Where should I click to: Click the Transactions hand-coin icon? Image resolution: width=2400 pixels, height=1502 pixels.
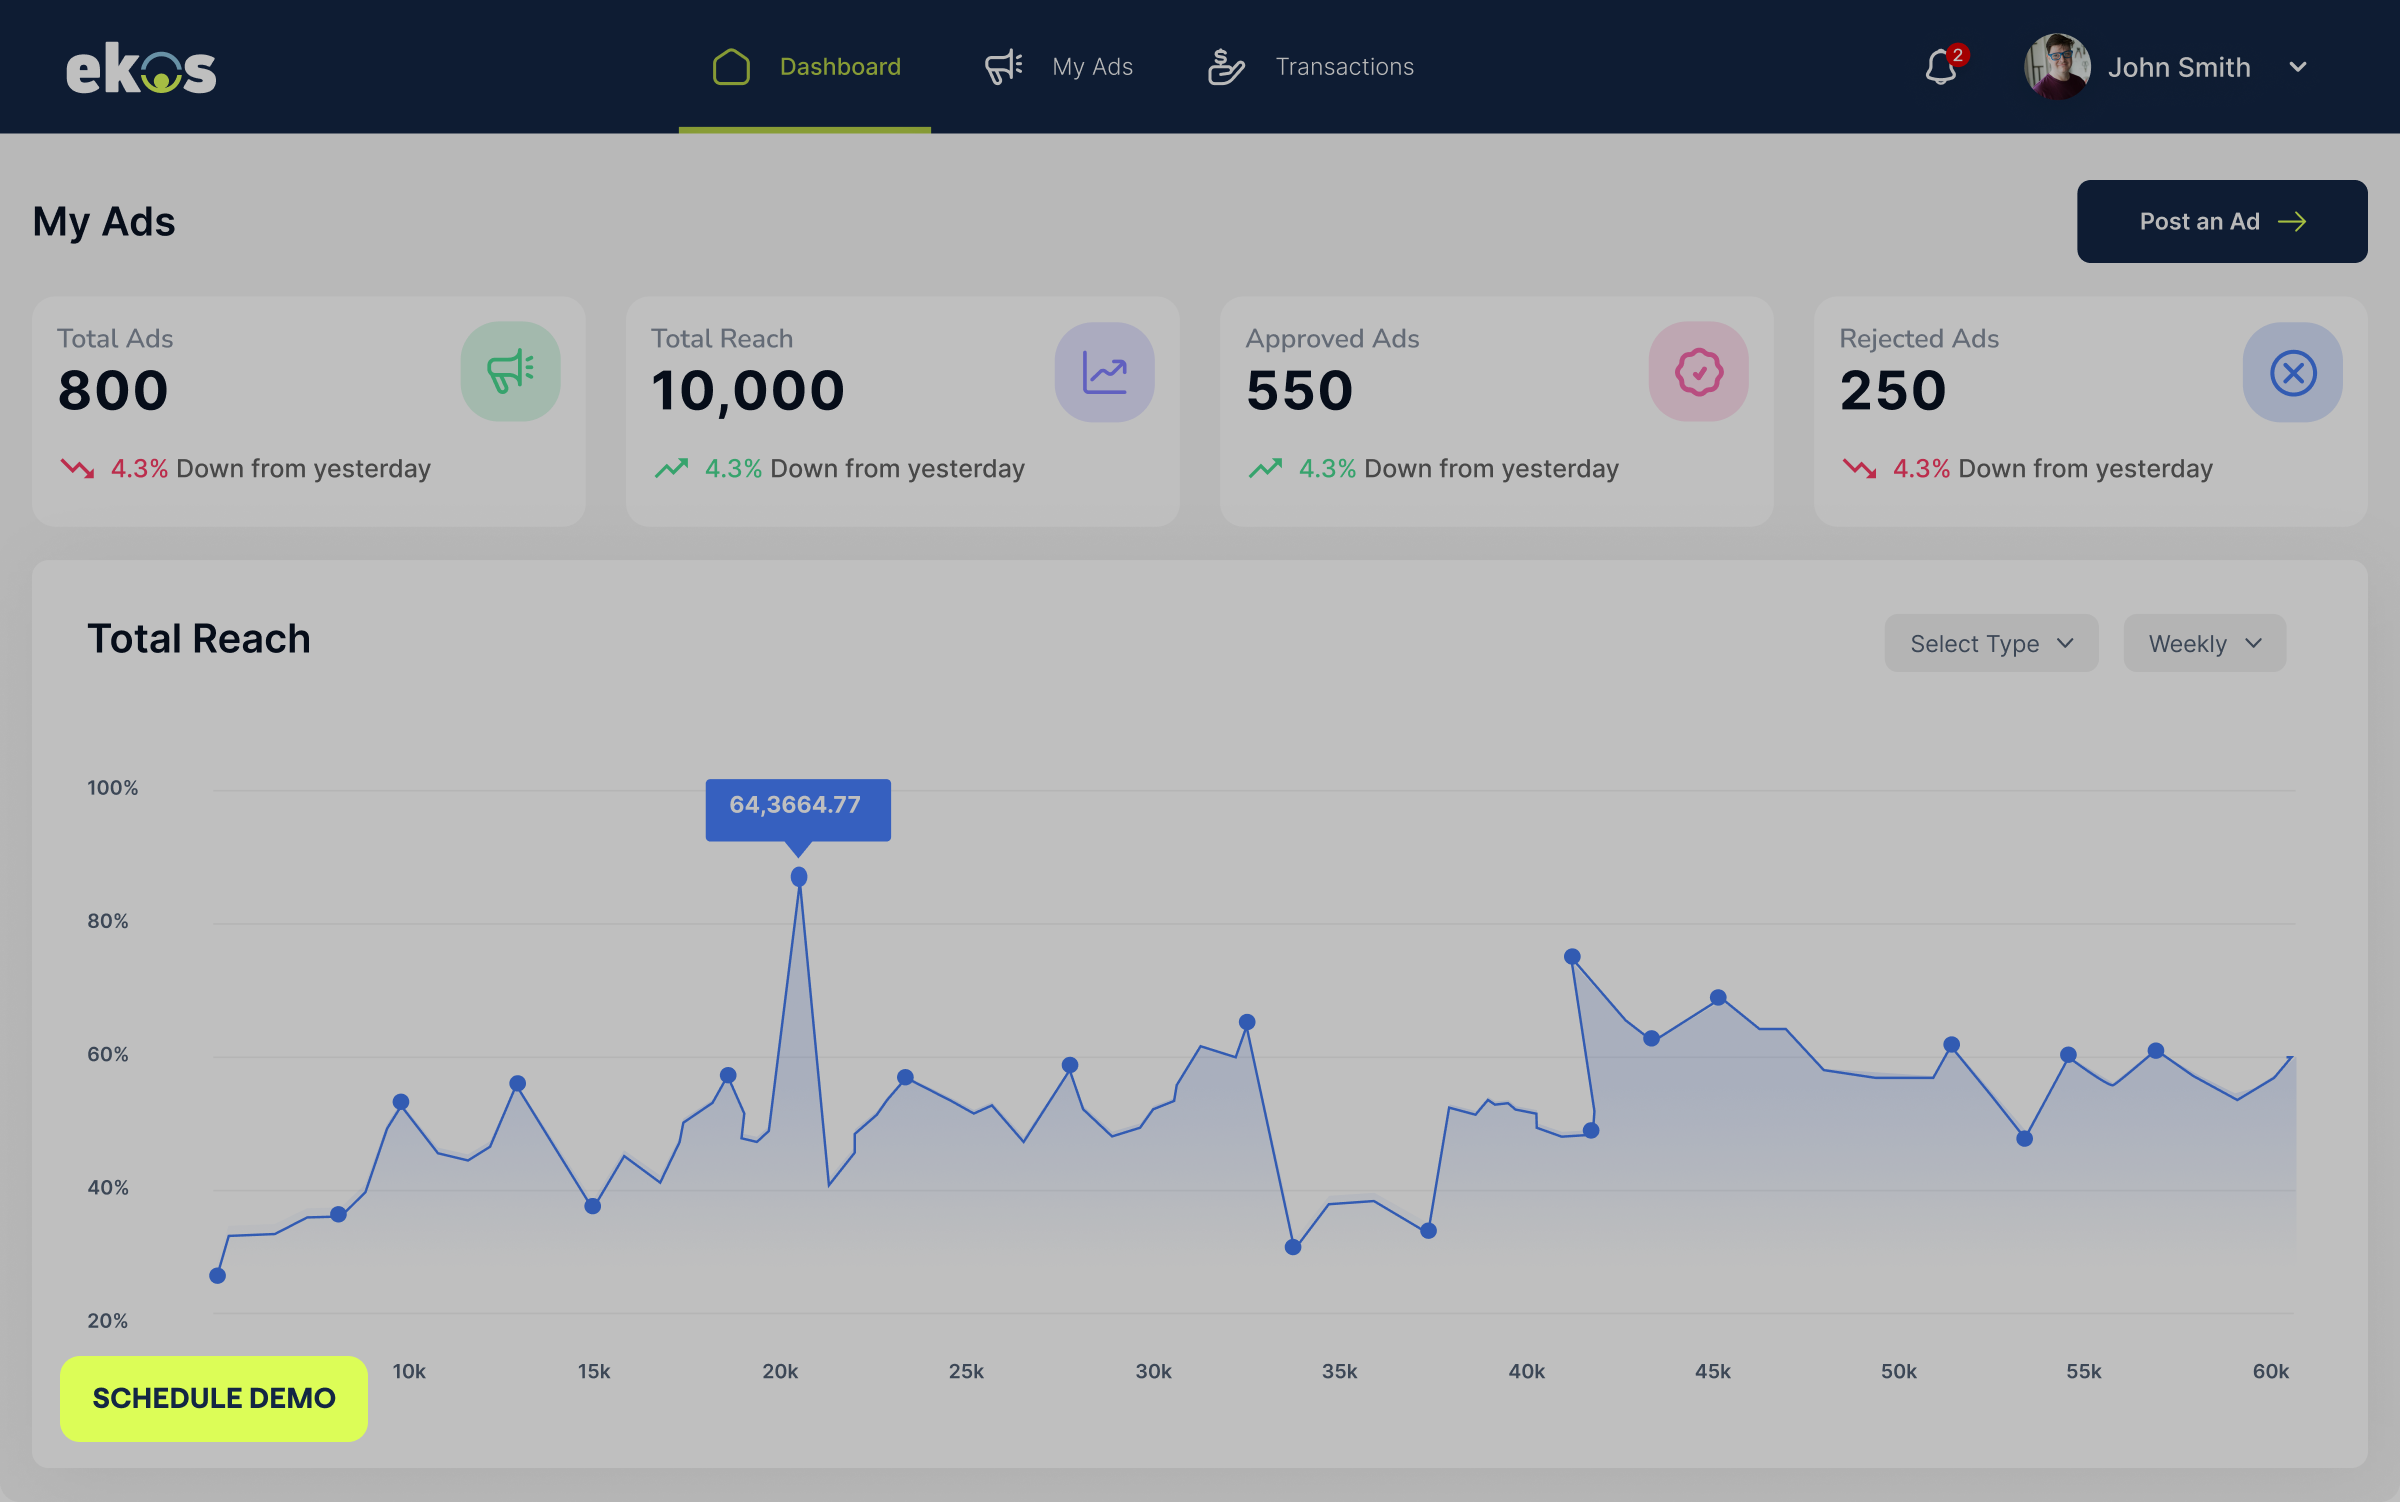[1226, 67]
